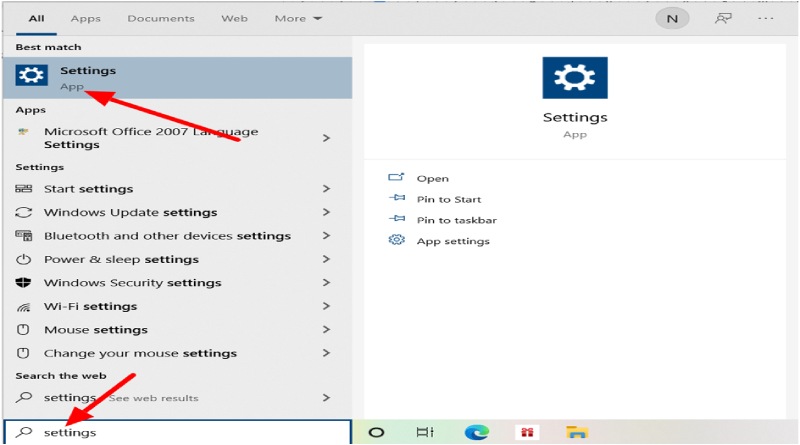Open Change your mouse settings result
The height and width of the screenshot is (445, 800).
[178, 353]
